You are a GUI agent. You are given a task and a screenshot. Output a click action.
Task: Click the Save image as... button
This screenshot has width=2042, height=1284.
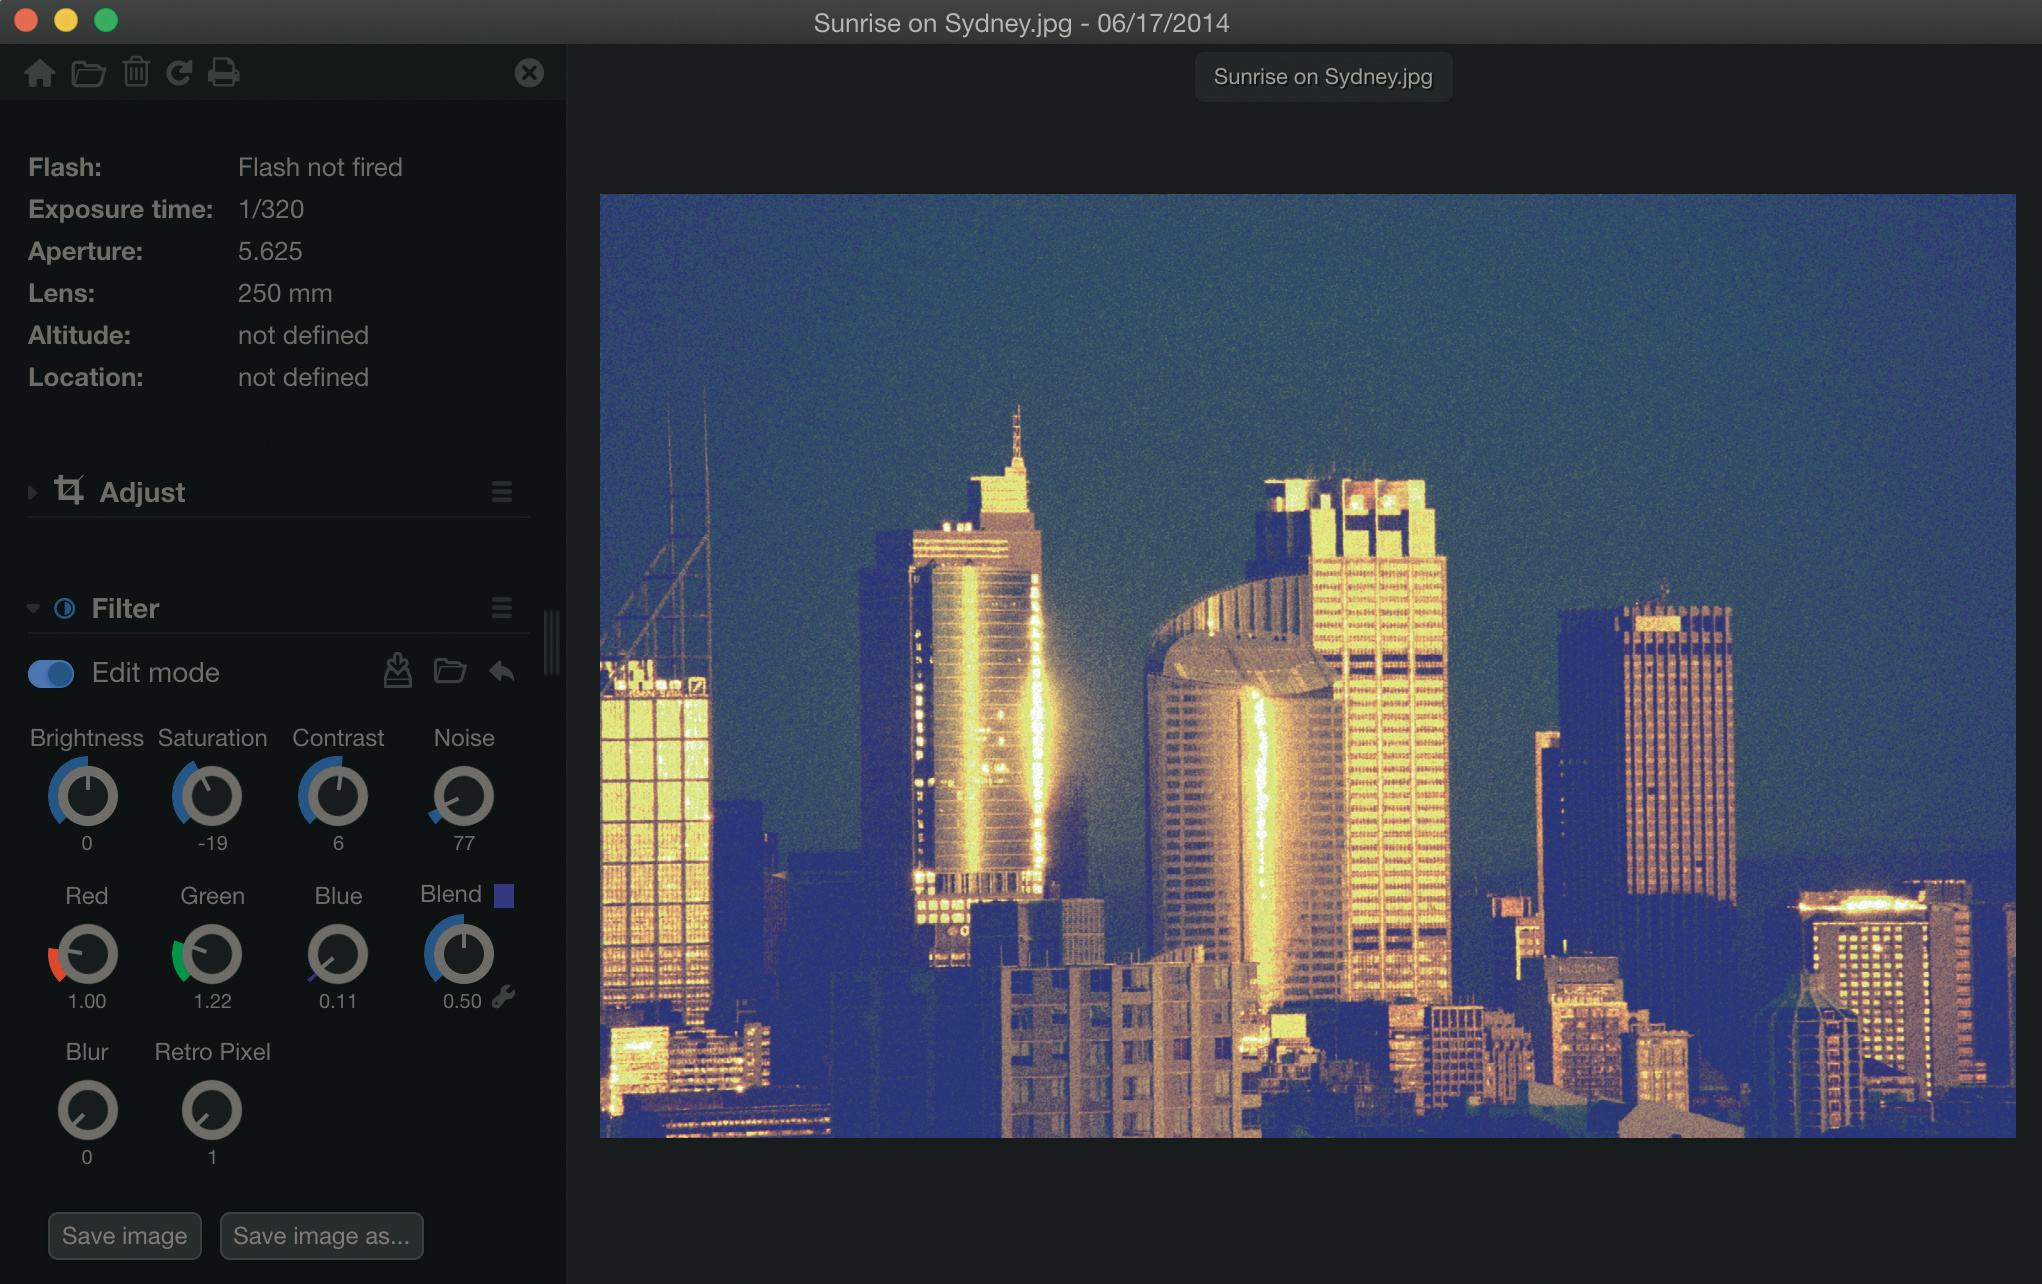point(321,1236)
